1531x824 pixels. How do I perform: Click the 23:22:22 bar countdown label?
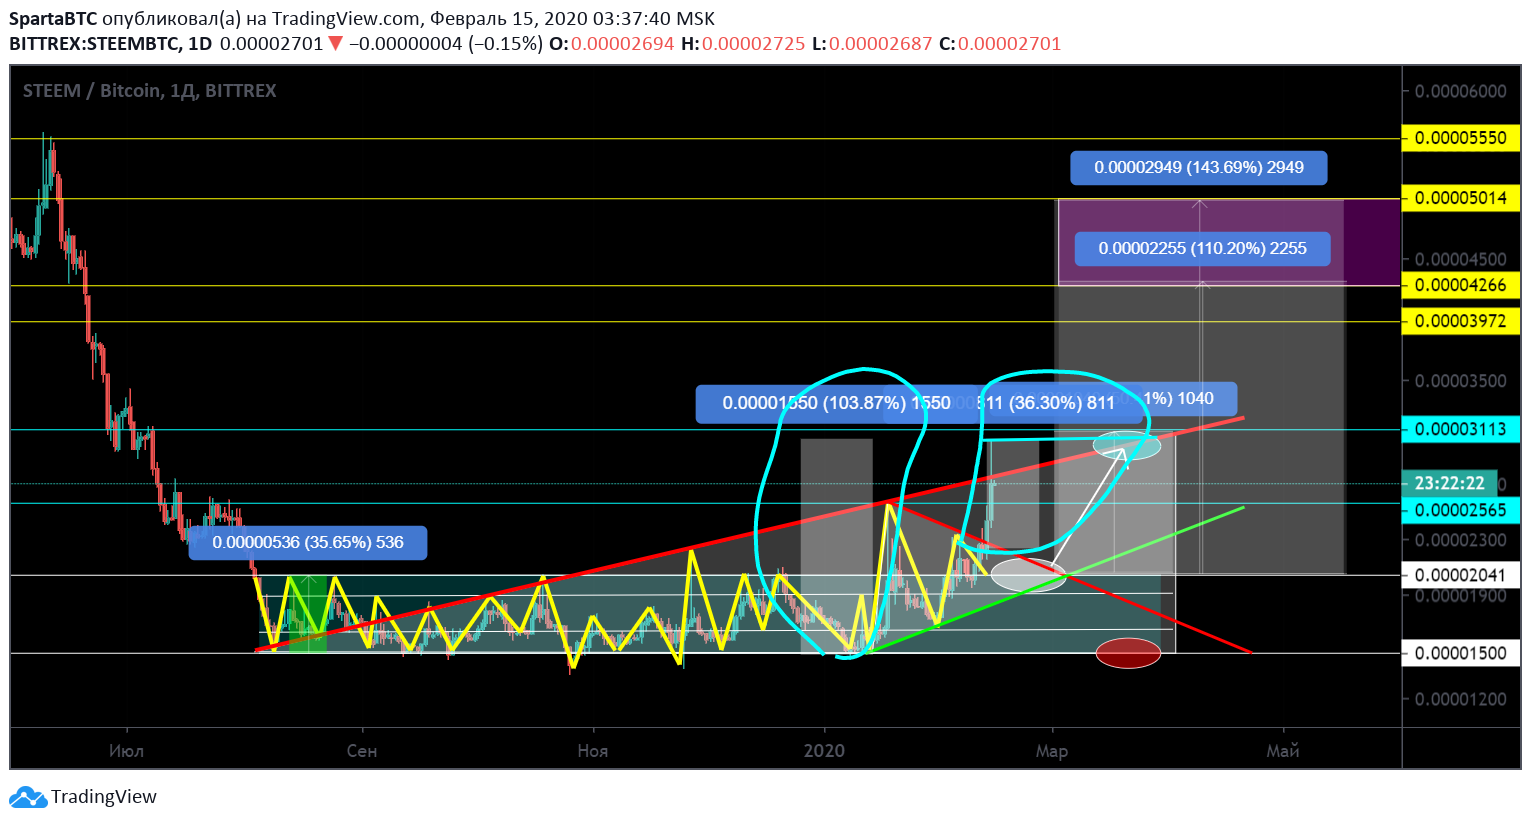tap(1450, 483)
